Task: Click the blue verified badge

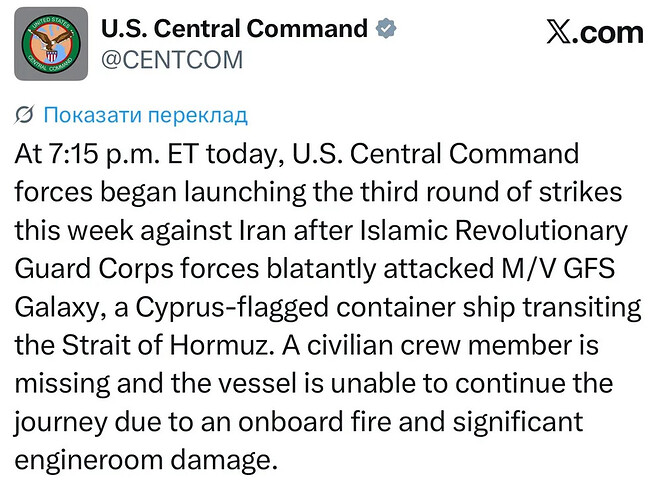Action: coord(386,29)
